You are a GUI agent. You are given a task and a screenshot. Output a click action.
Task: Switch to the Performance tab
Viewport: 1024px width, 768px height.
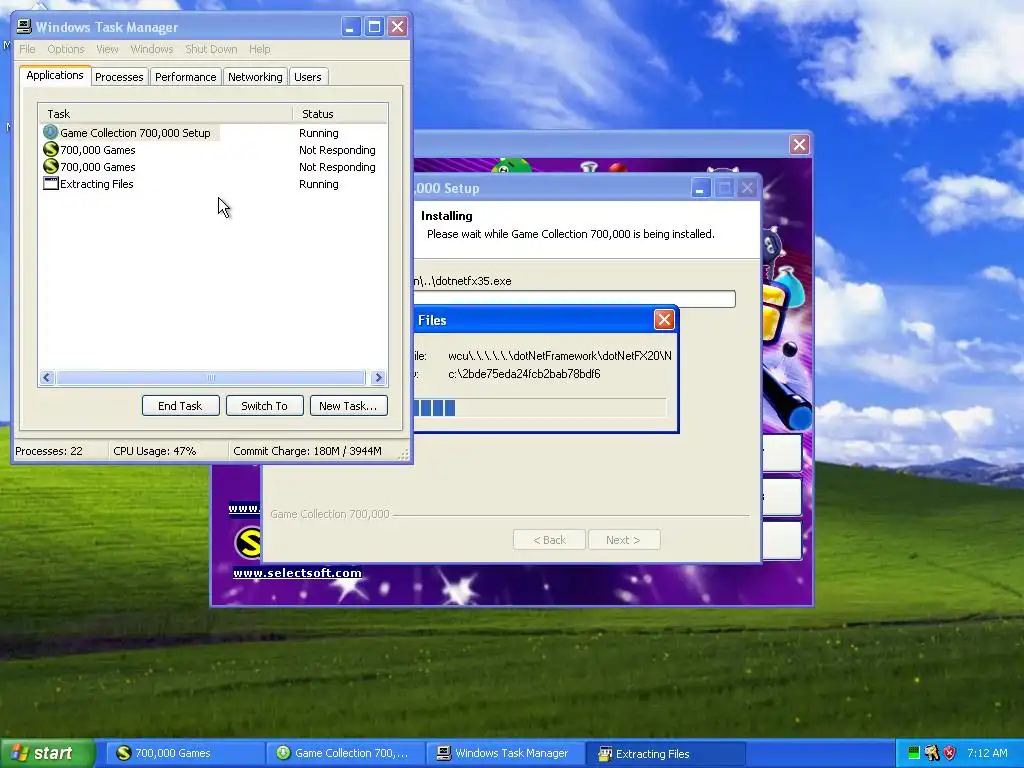point(185,77)
